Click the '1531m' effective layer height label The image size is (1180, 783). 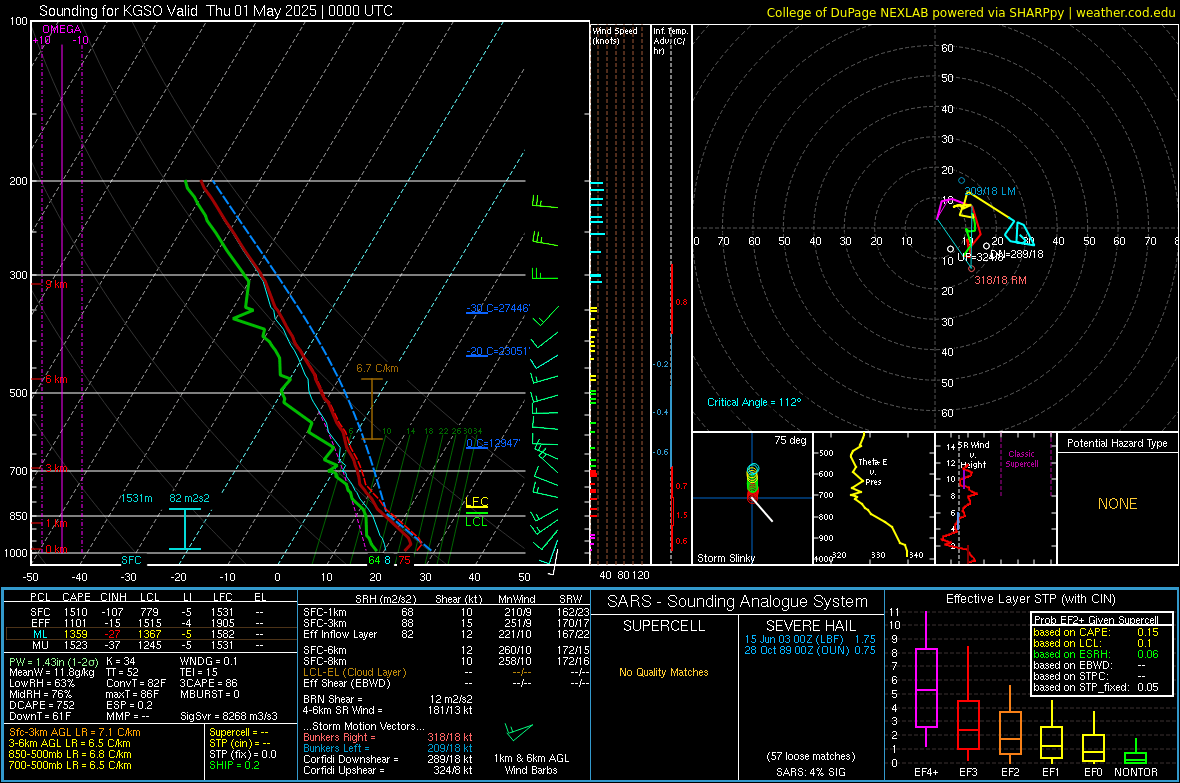pos(136,498)
